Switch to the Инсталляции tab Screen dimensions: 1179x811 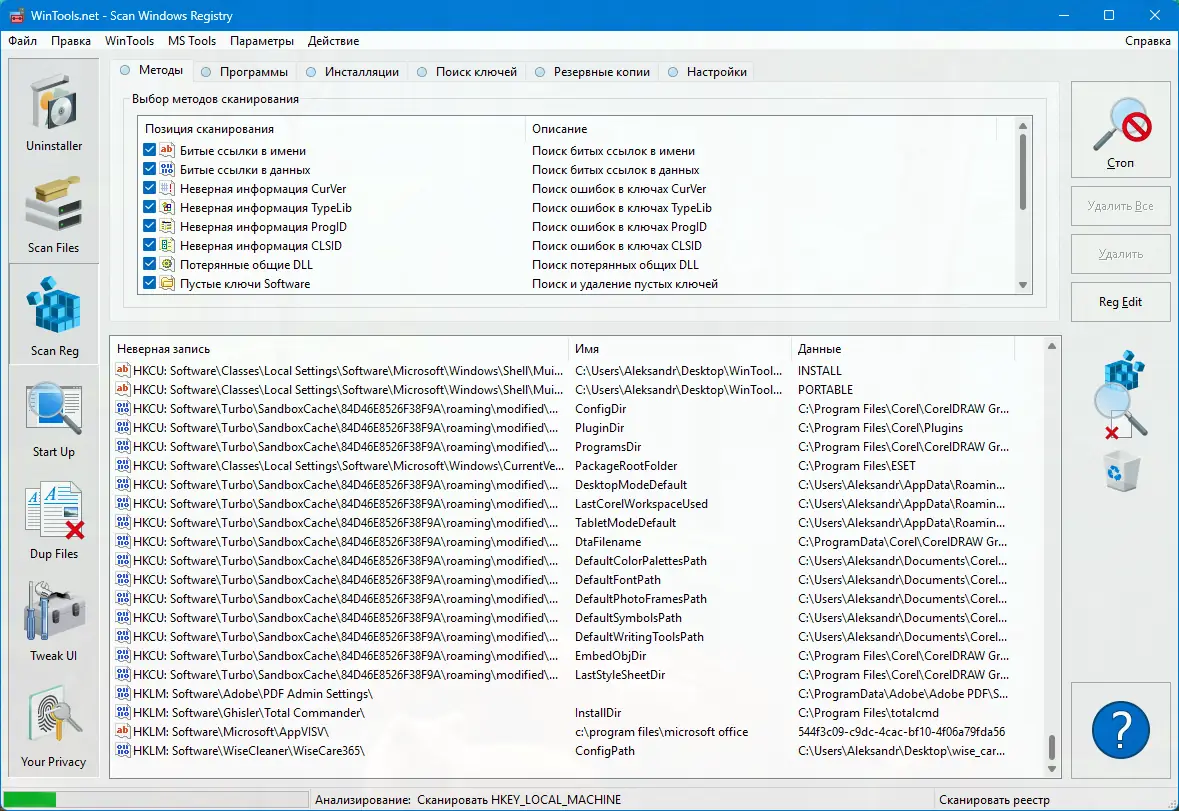coord(353,72)
